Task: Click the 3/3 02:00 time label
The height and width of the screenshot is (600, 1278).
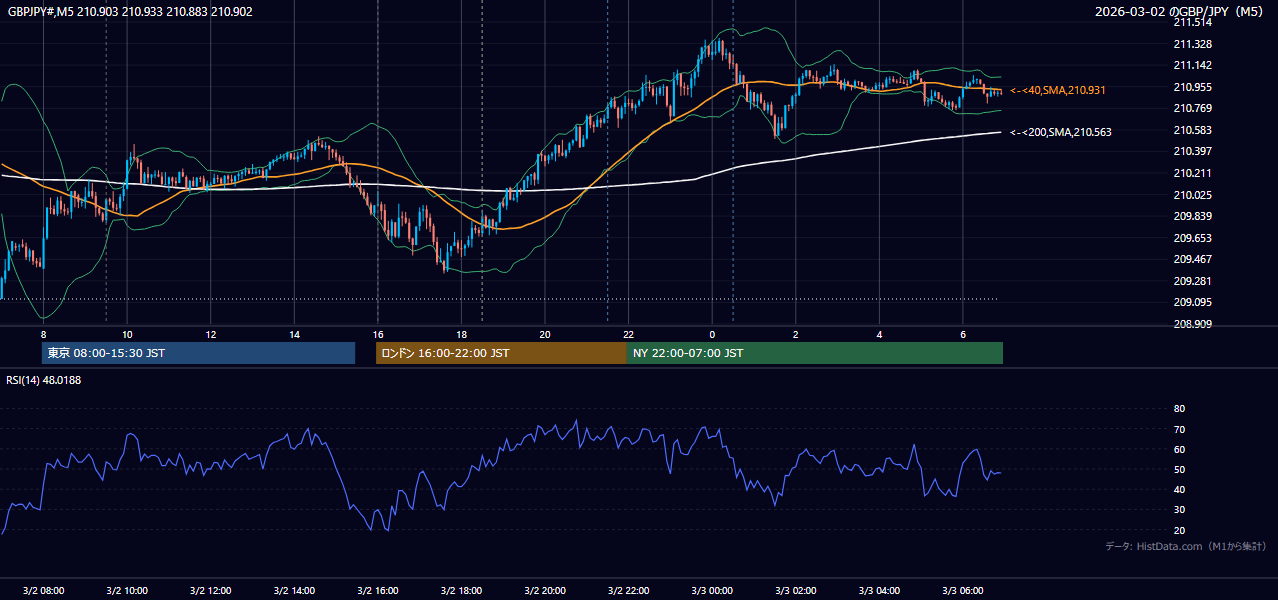Action: (x=796, y=591)
